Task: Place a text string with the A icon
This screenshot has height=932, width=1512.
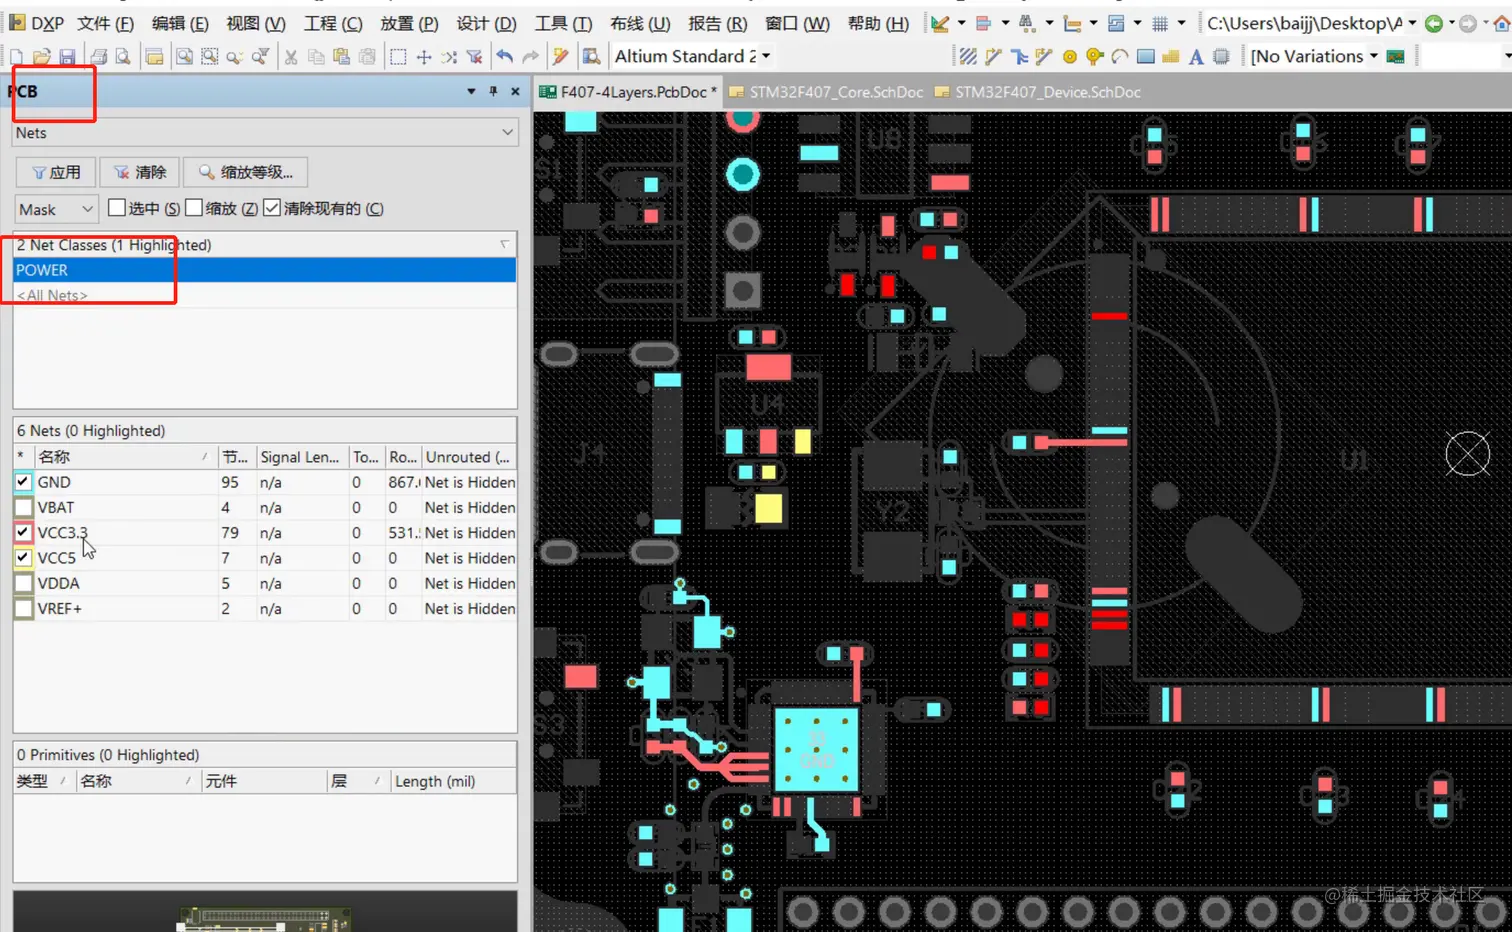Action: [x=1196, y=57]
